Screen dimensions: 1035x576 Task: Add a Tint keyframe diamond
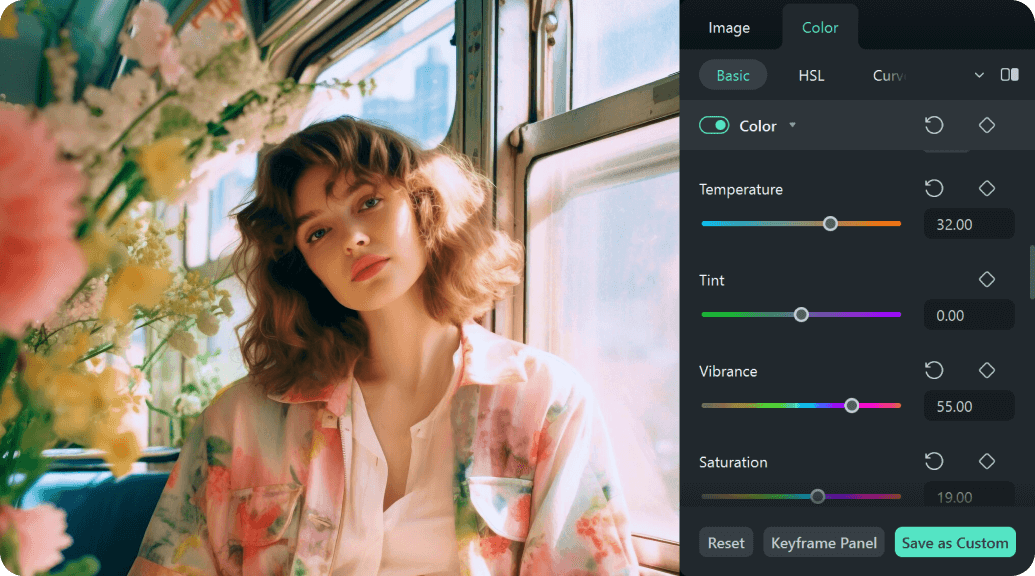987,280
